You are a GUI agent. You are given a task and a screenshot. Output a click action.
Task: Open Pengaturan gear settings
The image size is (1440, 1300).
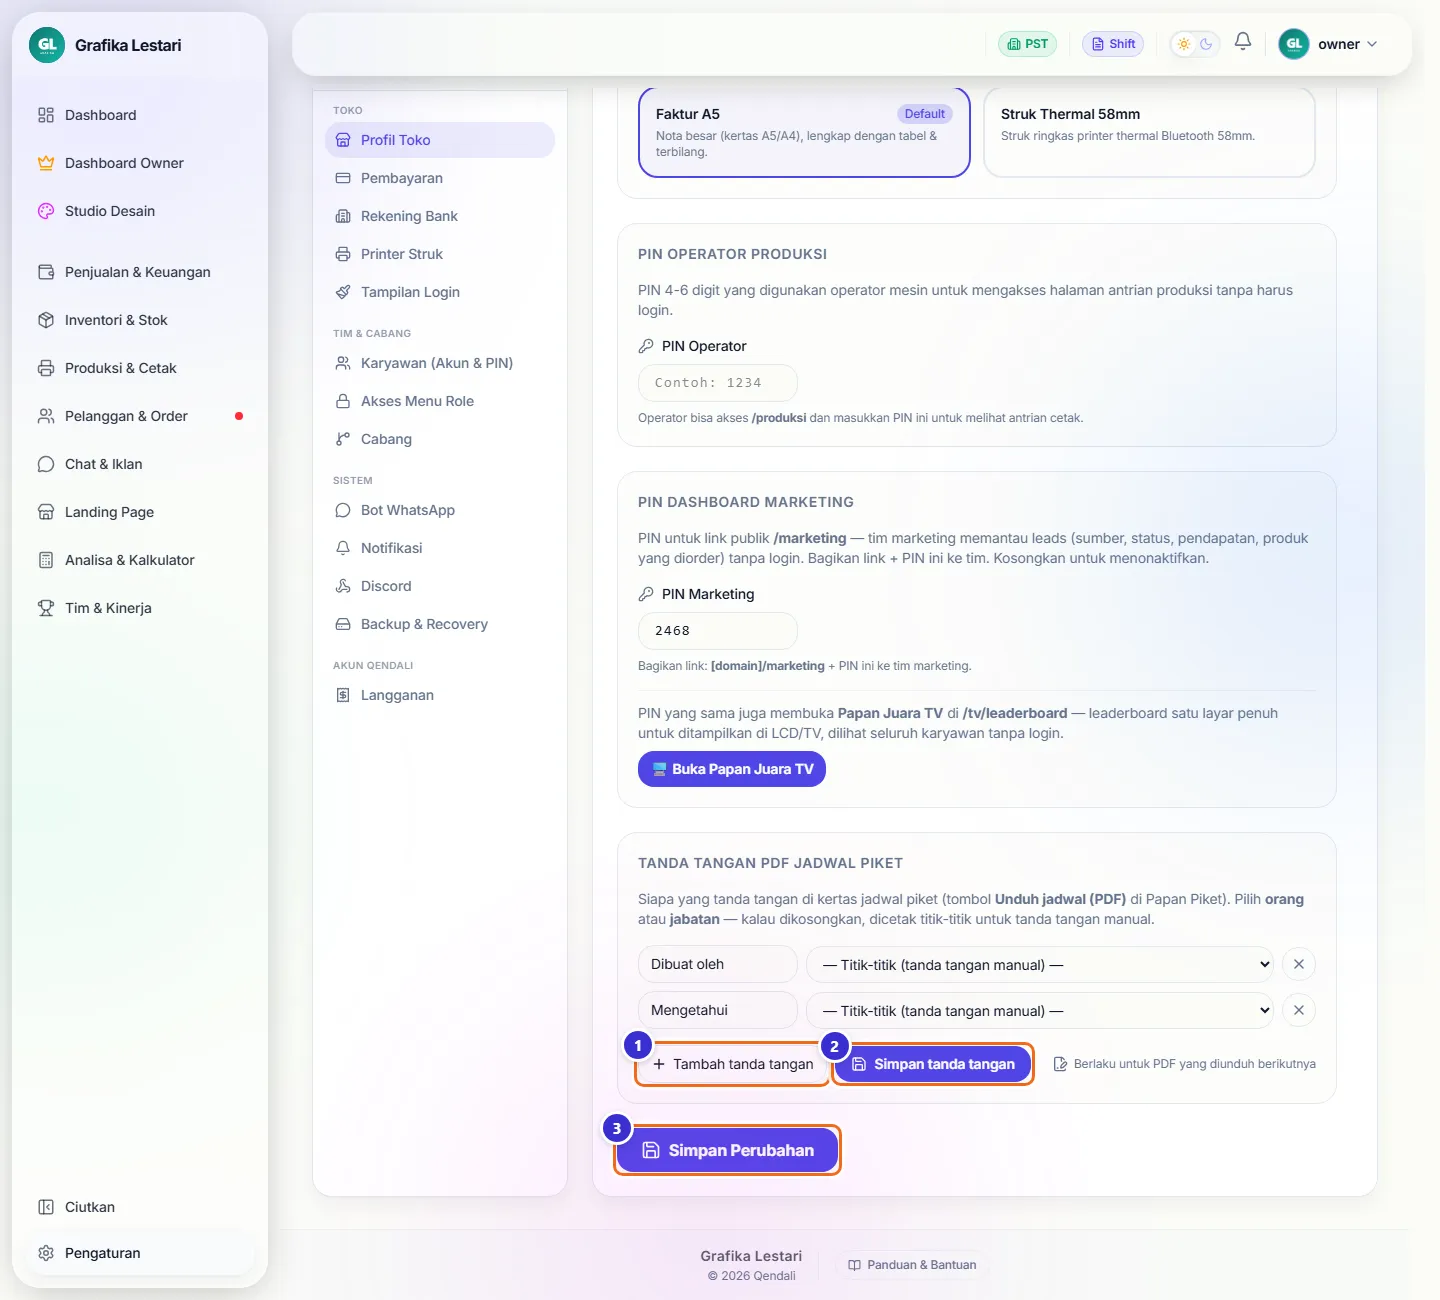coord(140,1253)
